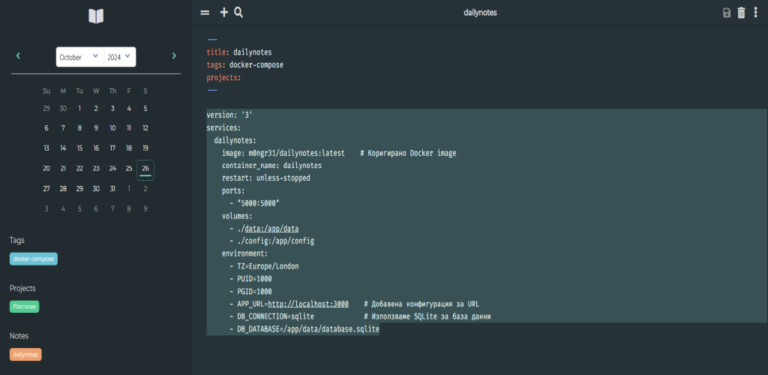768x375 pixels.
Task: Click the 'dailynotes' title in top bar
Action: (480, 13)
